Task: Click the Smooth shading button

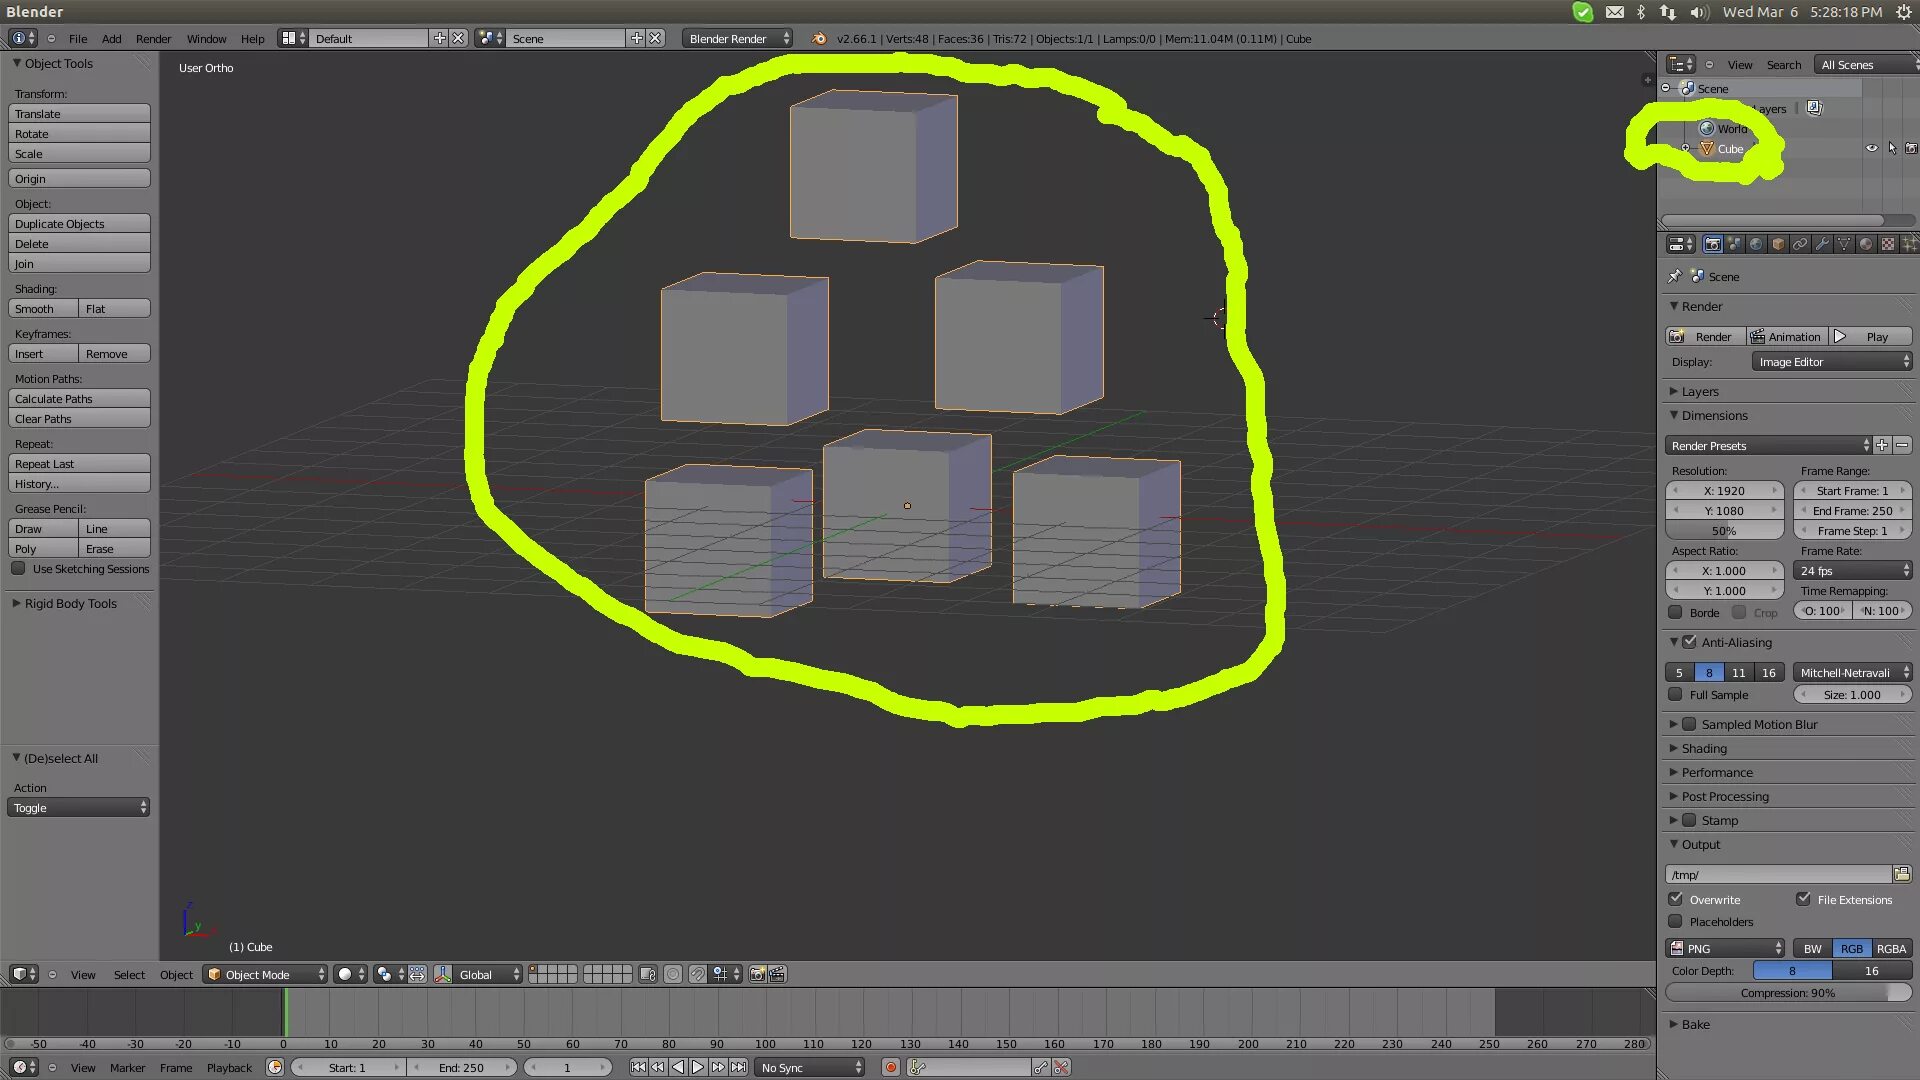Action: click(x=43, y=308)
